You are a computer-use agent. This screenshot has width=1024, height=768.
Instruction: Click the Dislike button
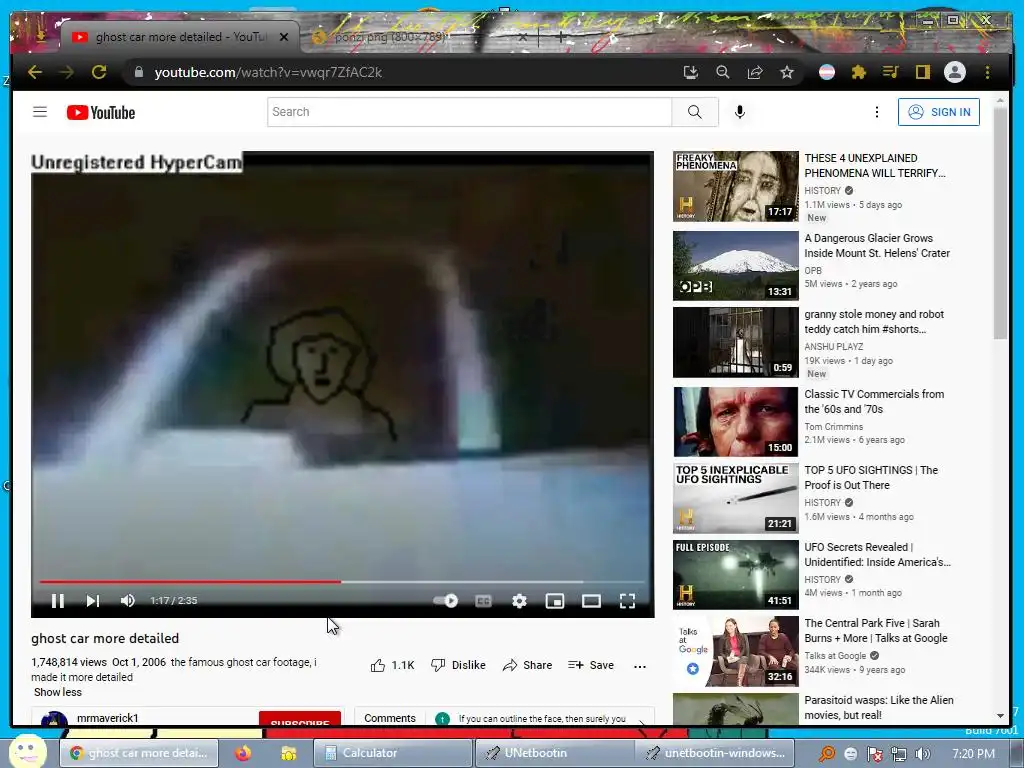tap(458, 665)
